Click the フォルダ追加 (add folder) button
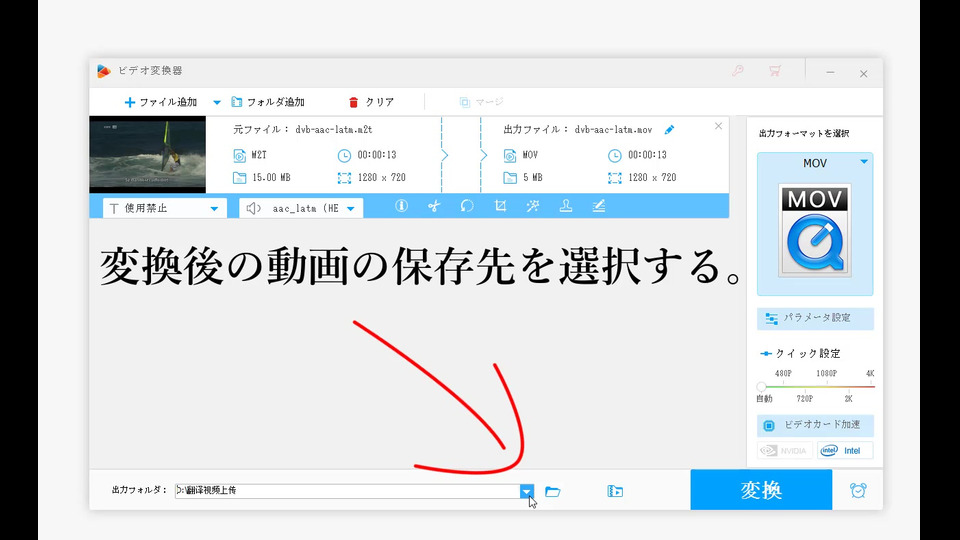The height and width of the screenshot is (540, 960). click(268, 102)
